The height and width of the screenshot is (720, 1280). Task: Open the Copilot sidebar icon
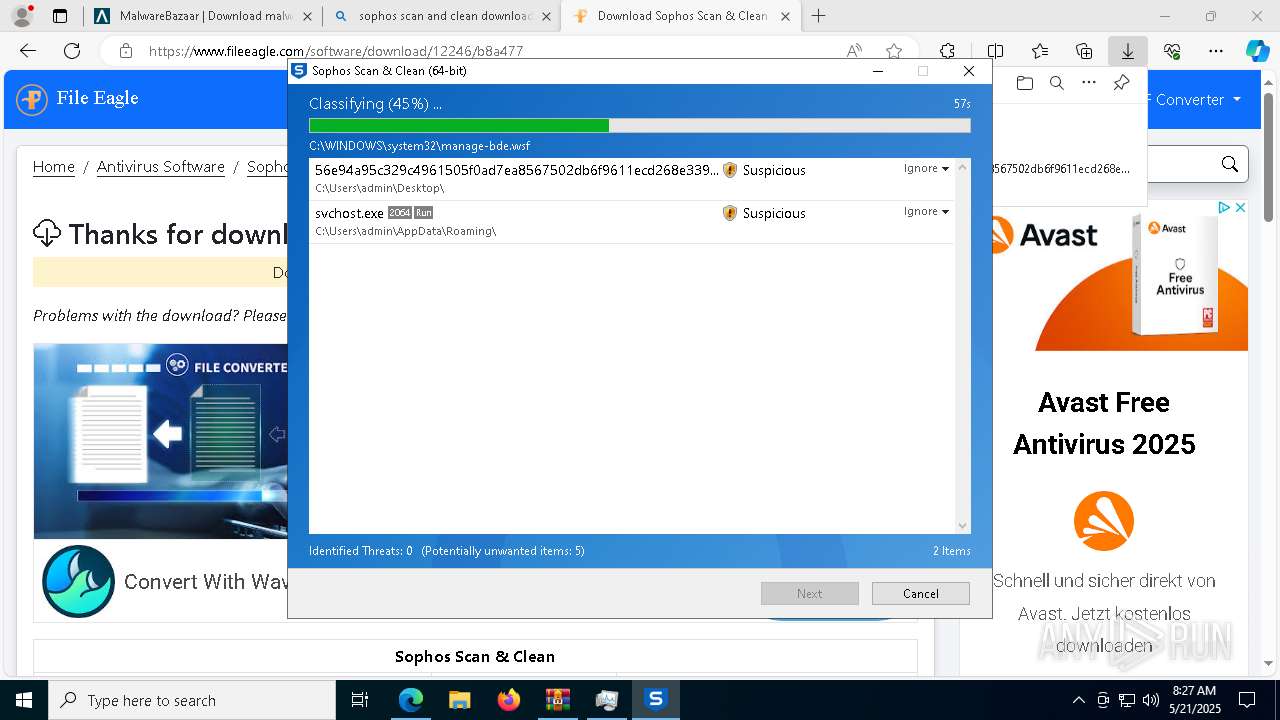[x=1257, y=51]
